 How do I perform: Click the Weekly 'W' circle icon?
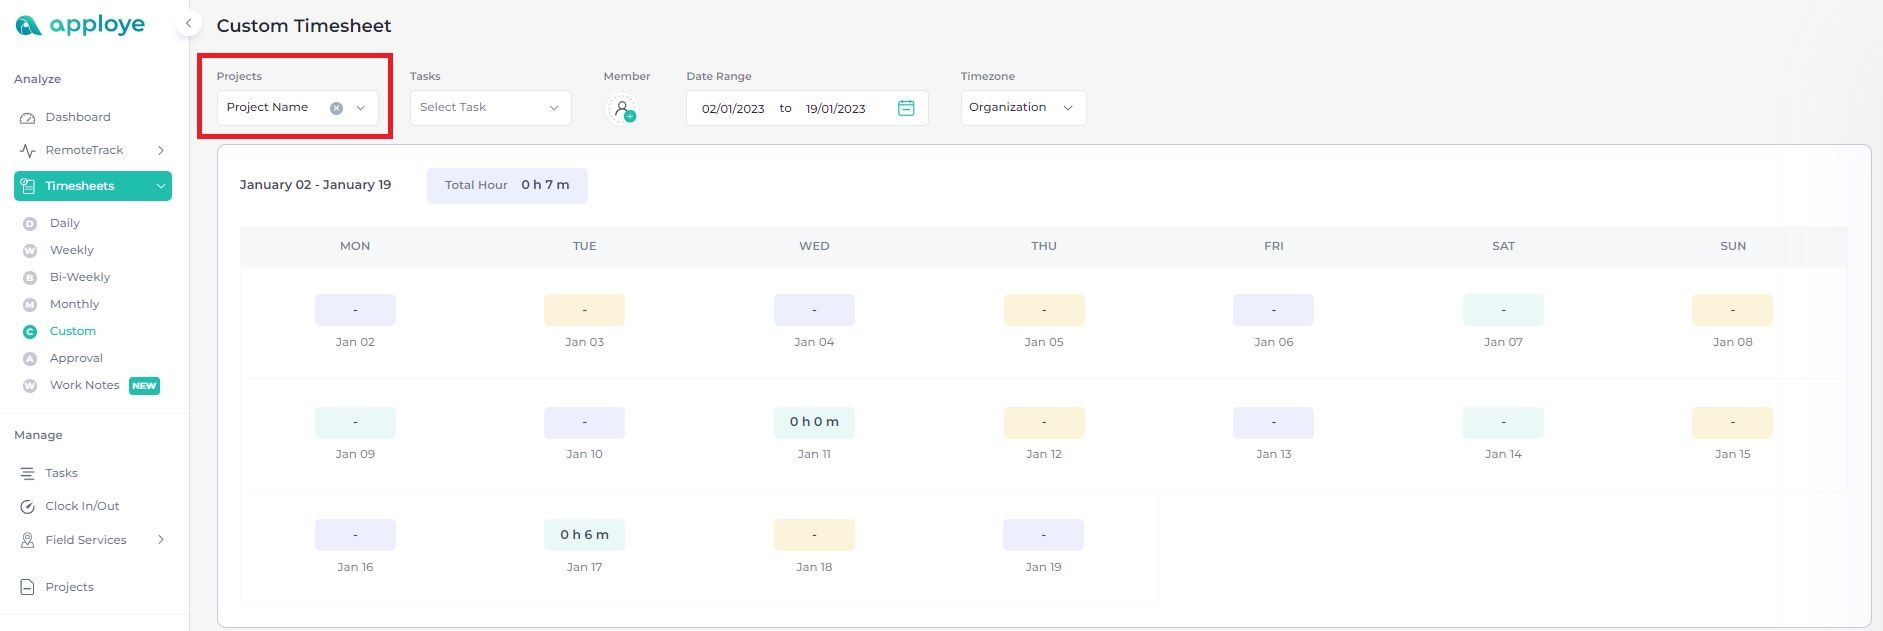click(x=30, y=251)
